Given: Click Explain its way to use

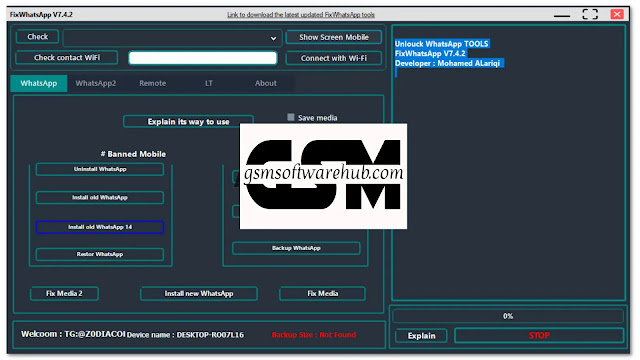Looking at the screenshot, I should coord(188,122).
